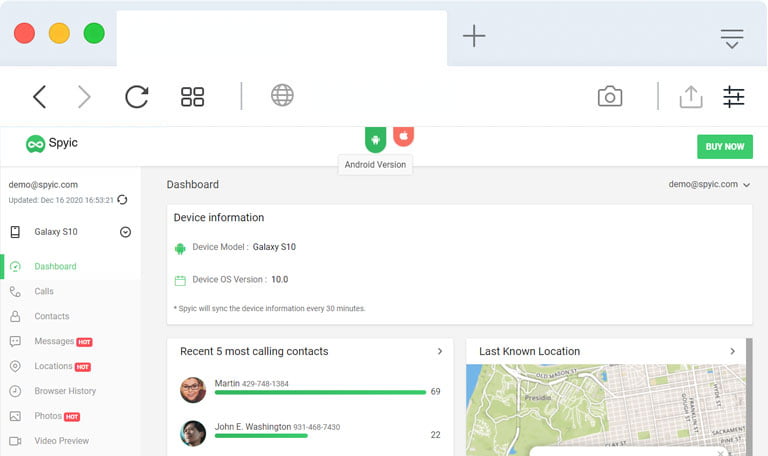Click the Spyic logo

click(52, 144)
